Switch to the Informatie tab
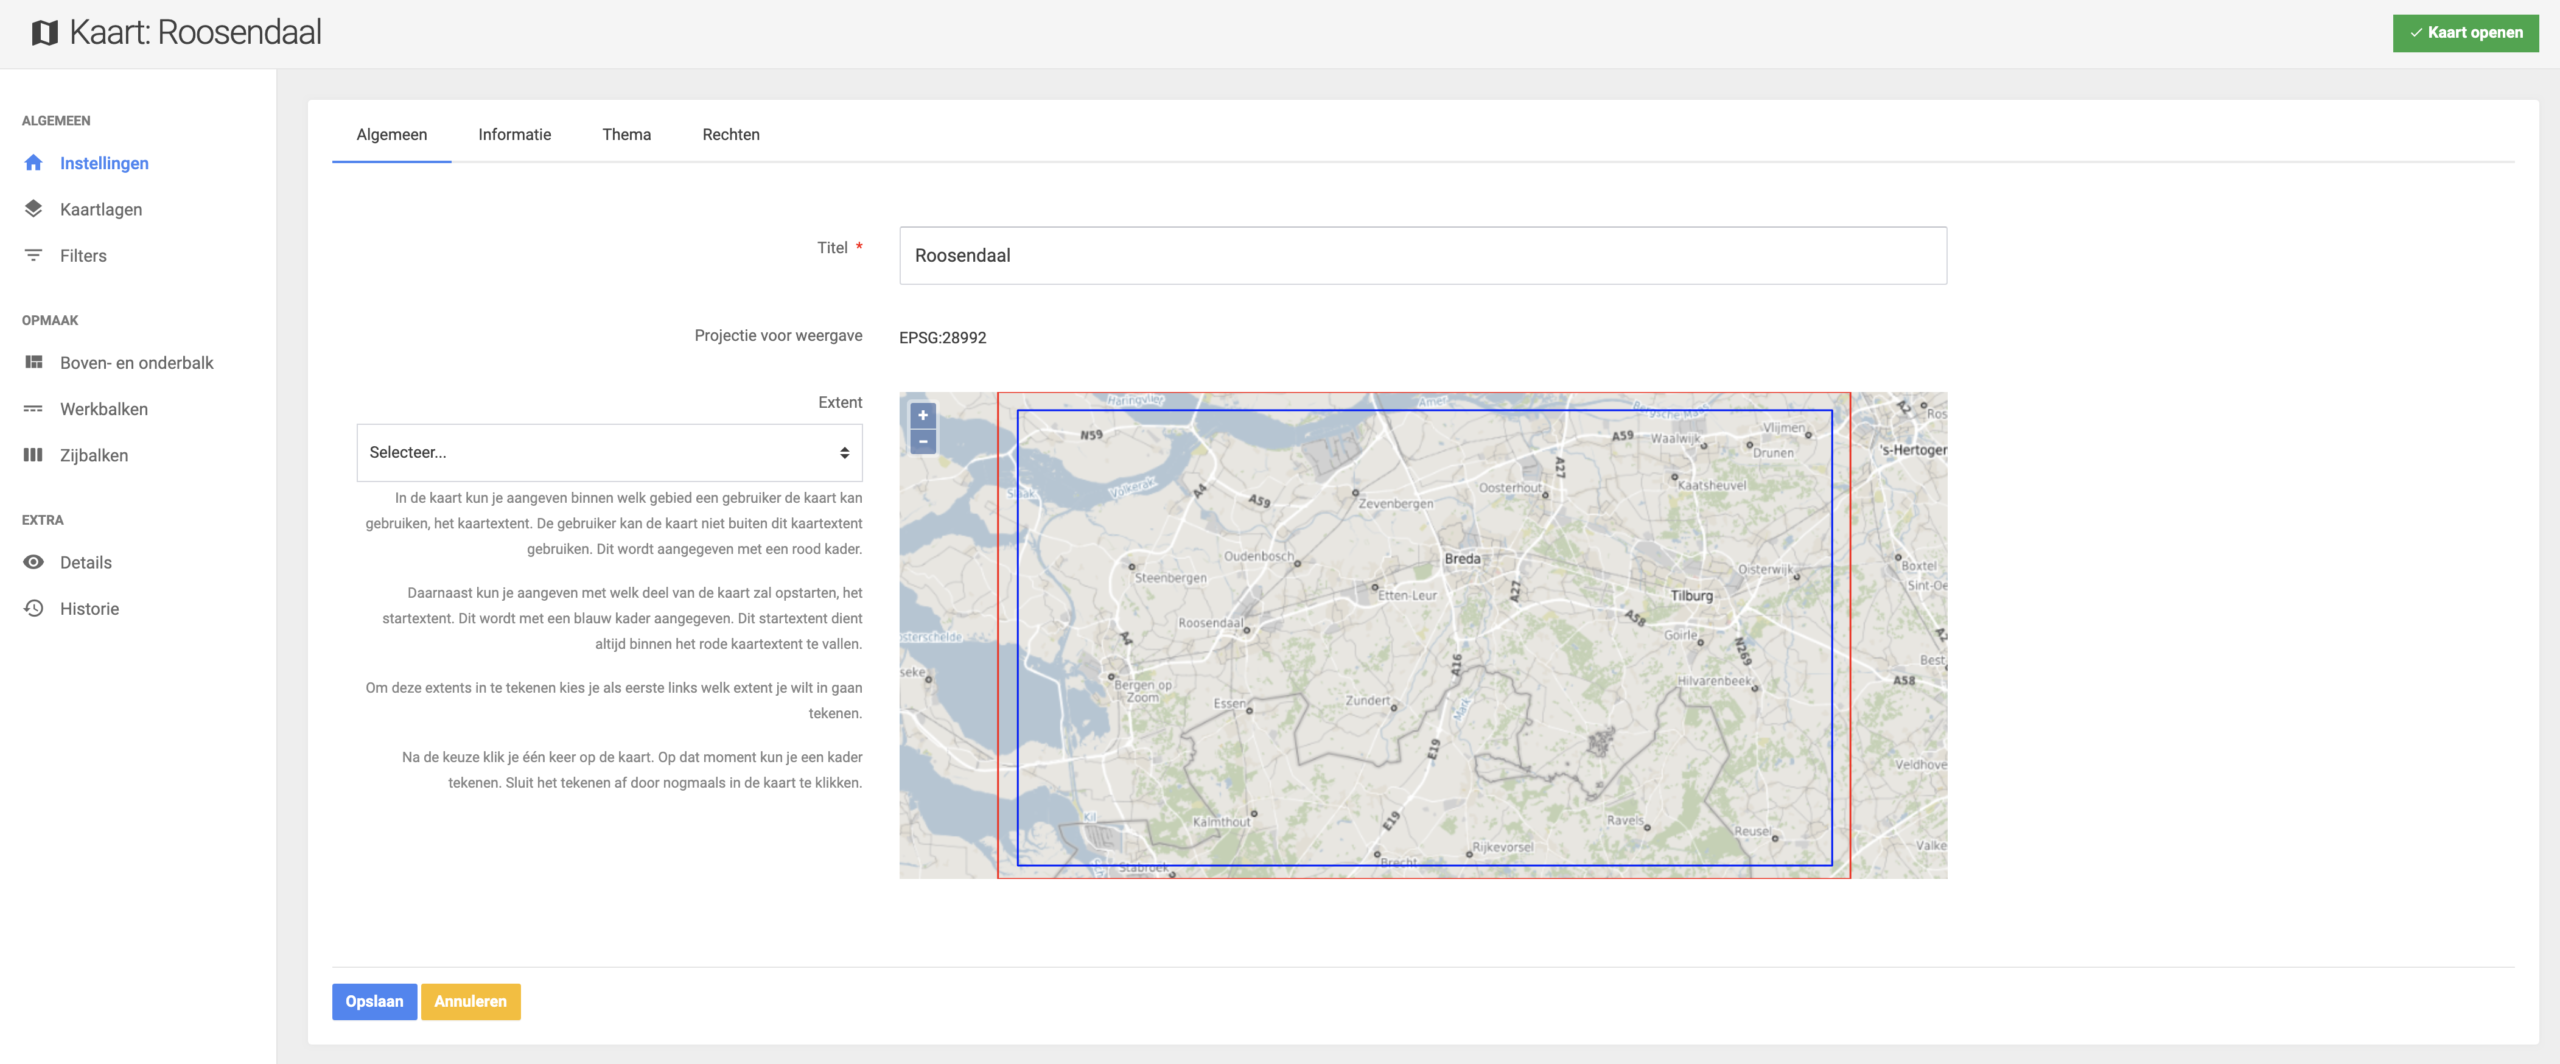The height and width of the screenshot is (1064, 2560). click(514, 135)
